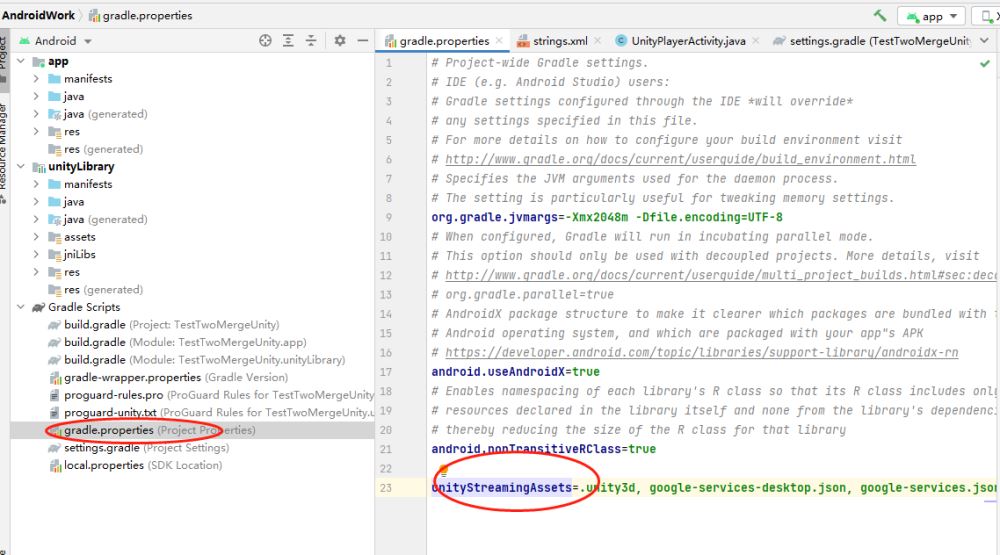This screenshot has height=555, width=1000.
Task: Close the strings.xml editor tab
Action: [598, 41]
